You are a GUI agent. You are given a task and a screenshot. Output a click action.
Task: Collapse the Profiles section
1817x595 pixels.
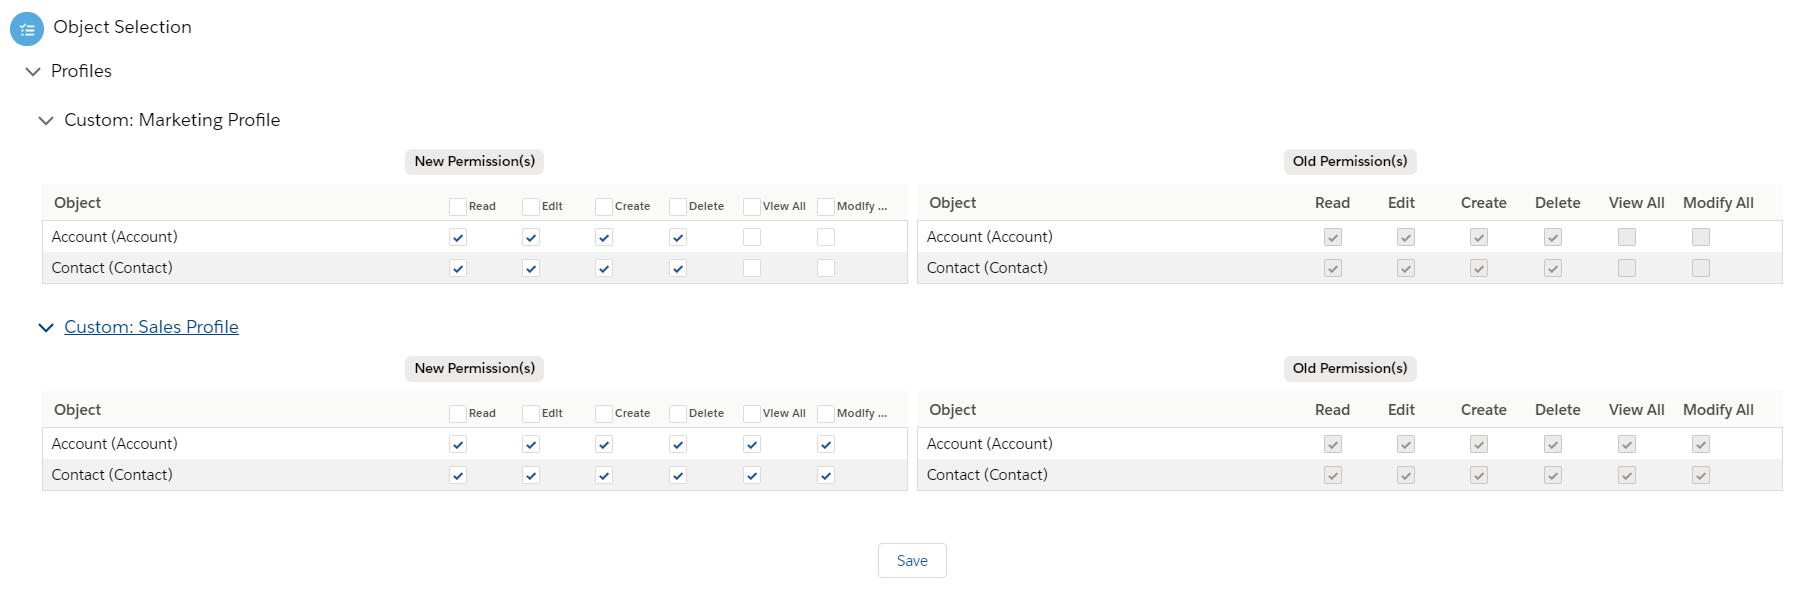[x=33, y=72]
